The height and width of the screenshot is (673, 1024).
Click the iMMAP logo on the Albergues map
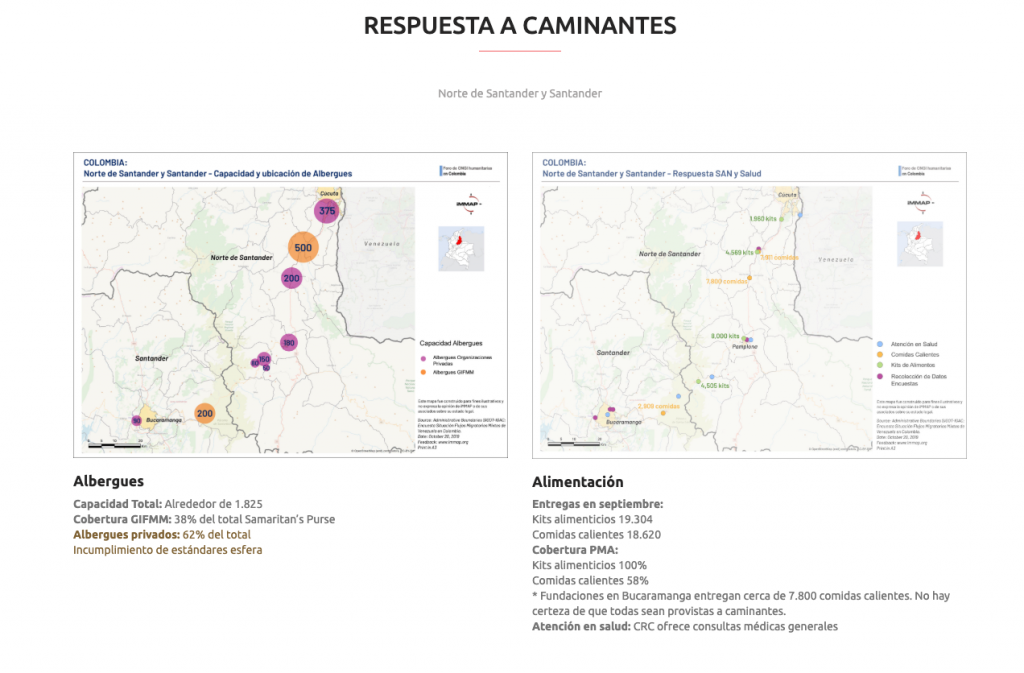(468, 204)
